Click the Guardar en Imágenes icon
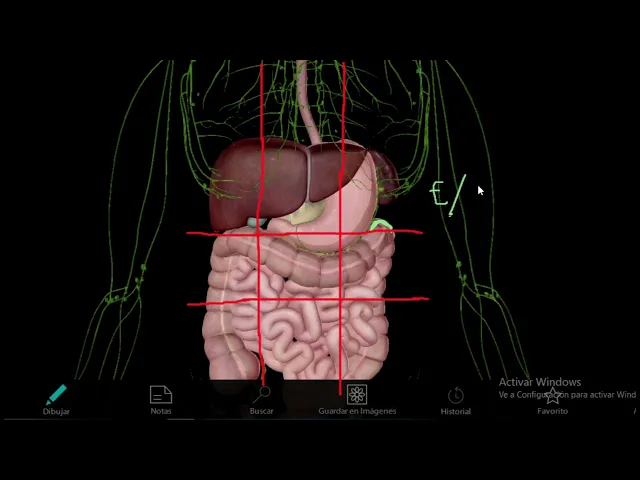The width and height of the screenshot is (640, 480). [357, 394]
